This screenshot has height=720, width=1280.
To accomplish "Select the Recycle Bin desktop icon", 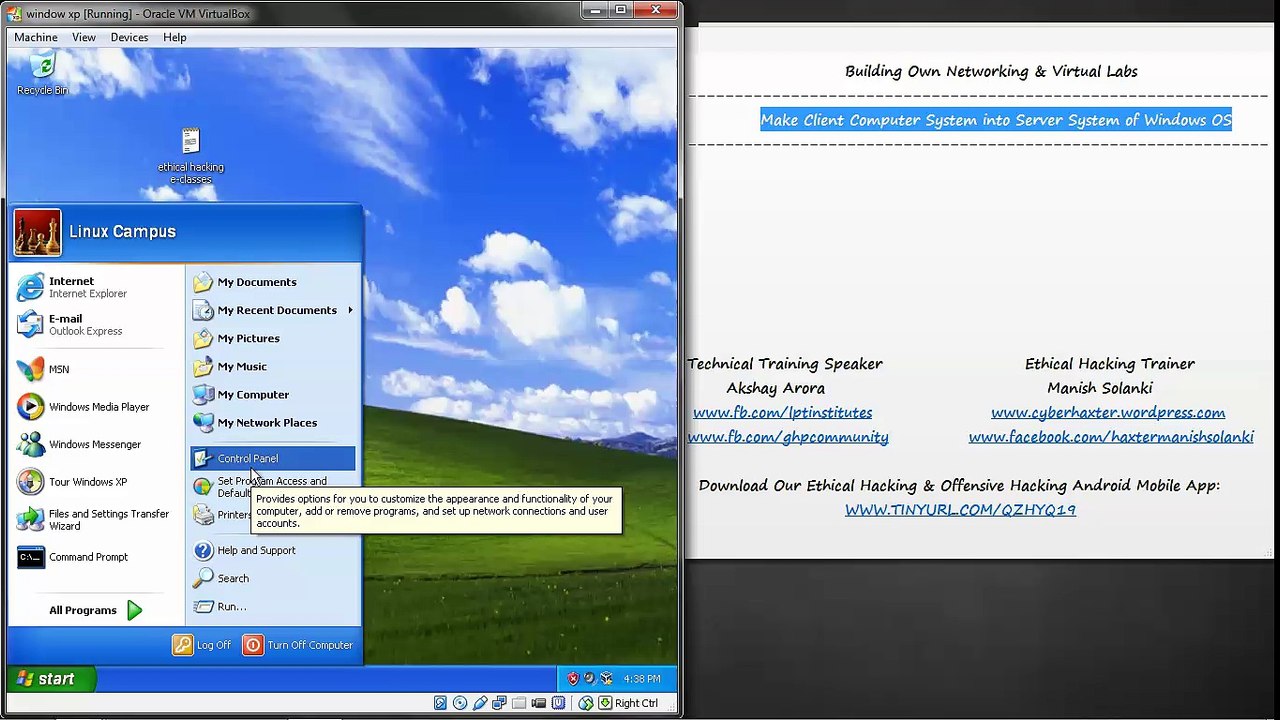I will point(42,76).
